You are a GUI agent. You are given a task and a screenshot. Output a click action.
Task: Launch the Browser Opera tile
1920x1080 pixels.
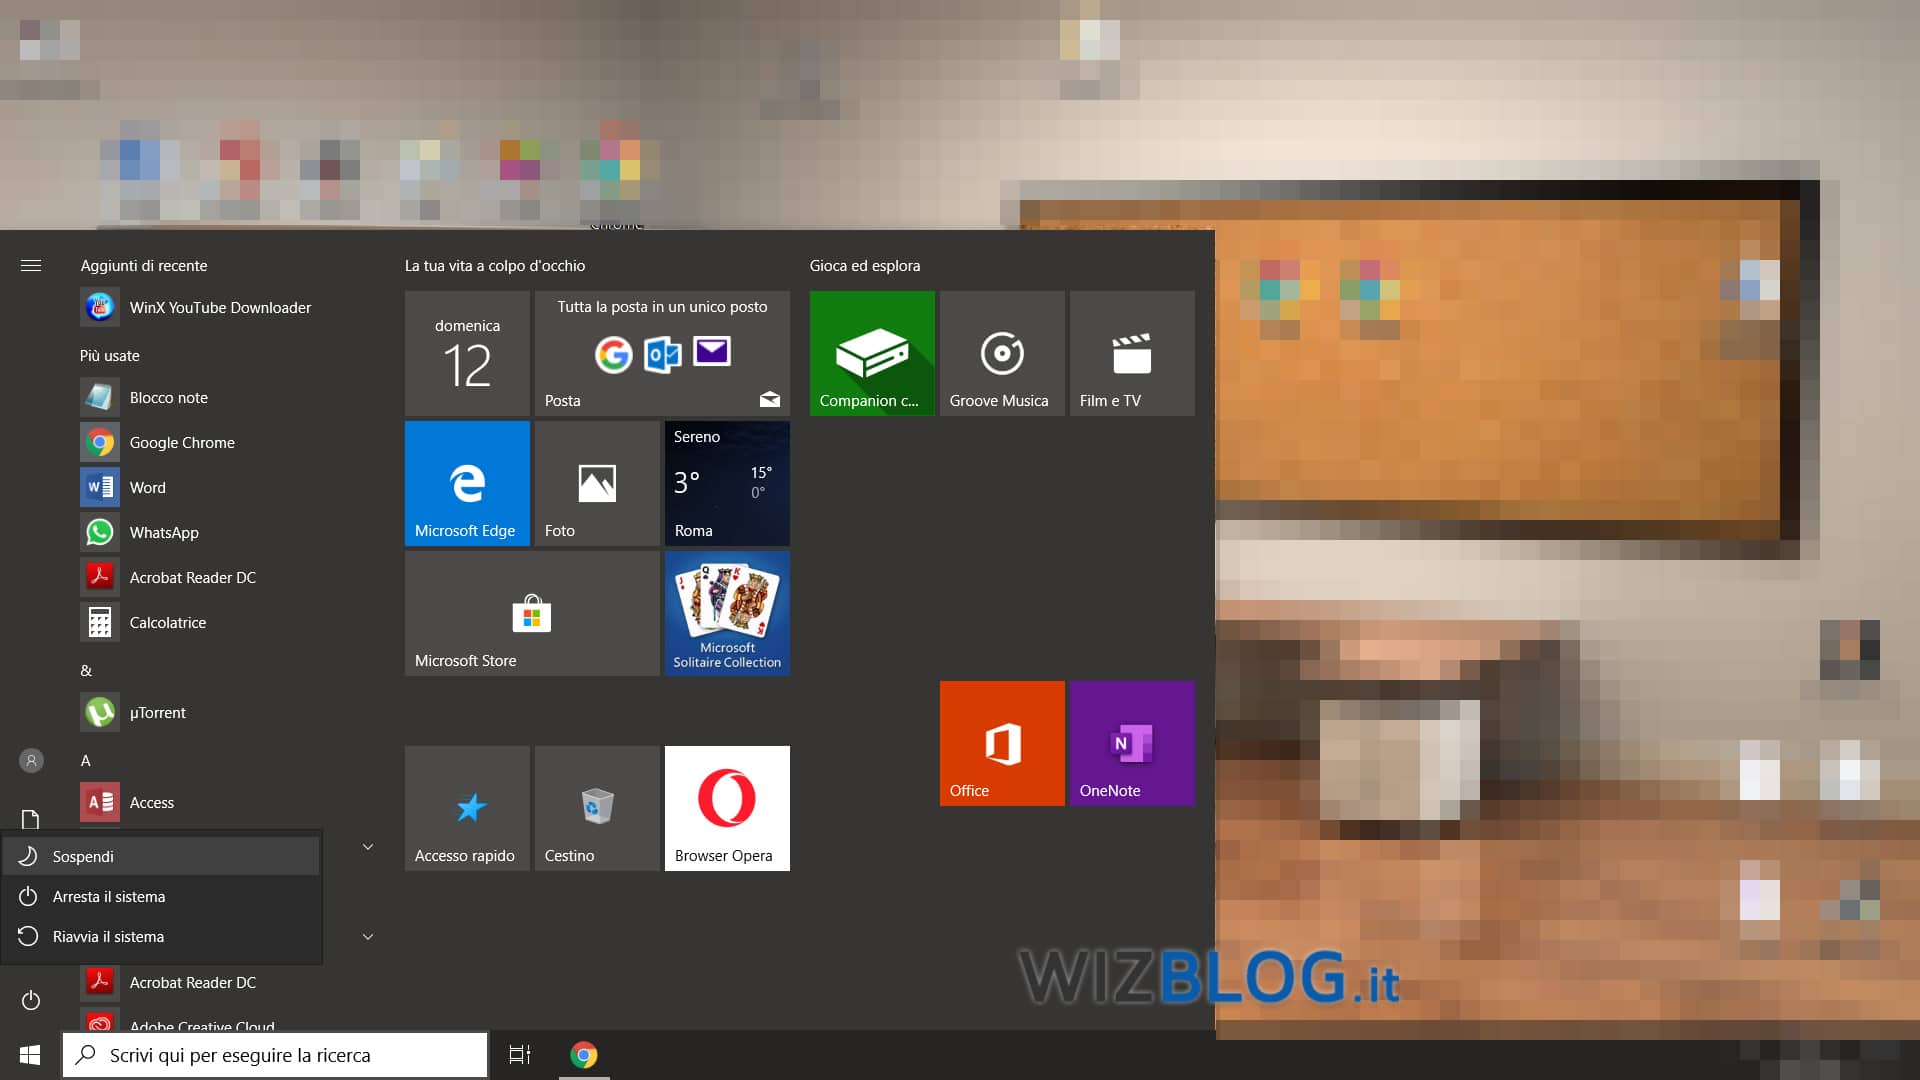[x=727, y=808]
